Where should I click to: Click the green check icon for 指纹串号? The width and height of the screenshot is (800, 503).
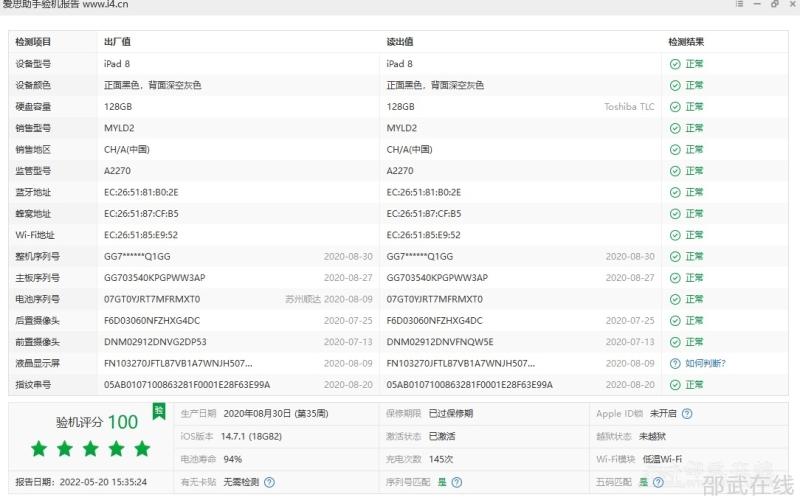(x=675, y=385)
